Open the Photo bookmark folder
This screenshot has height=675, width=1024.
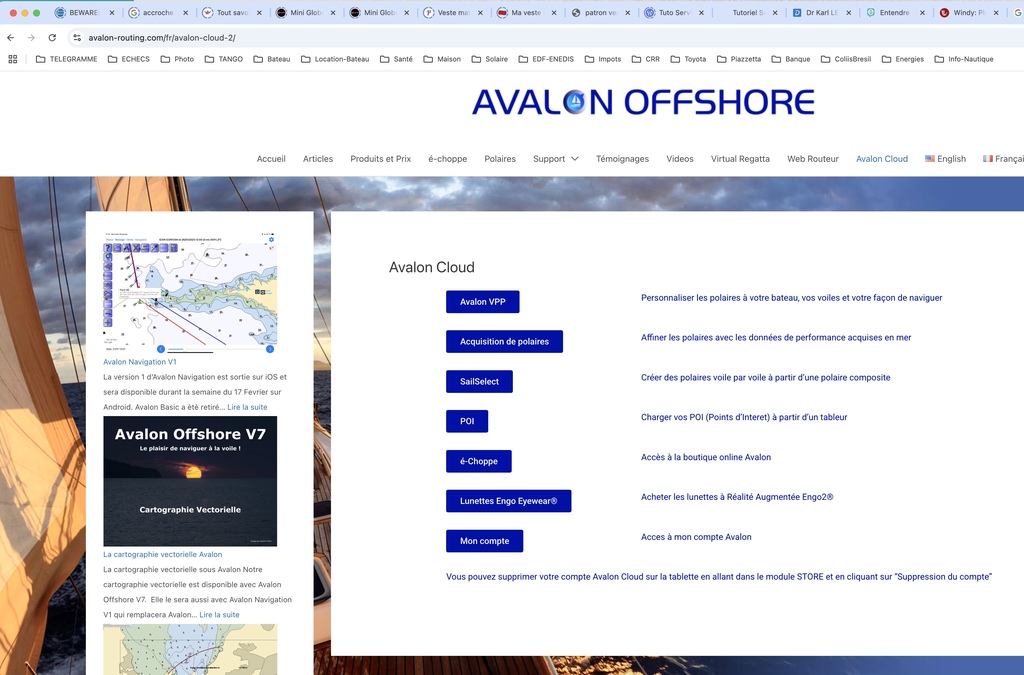click(177, 59)
